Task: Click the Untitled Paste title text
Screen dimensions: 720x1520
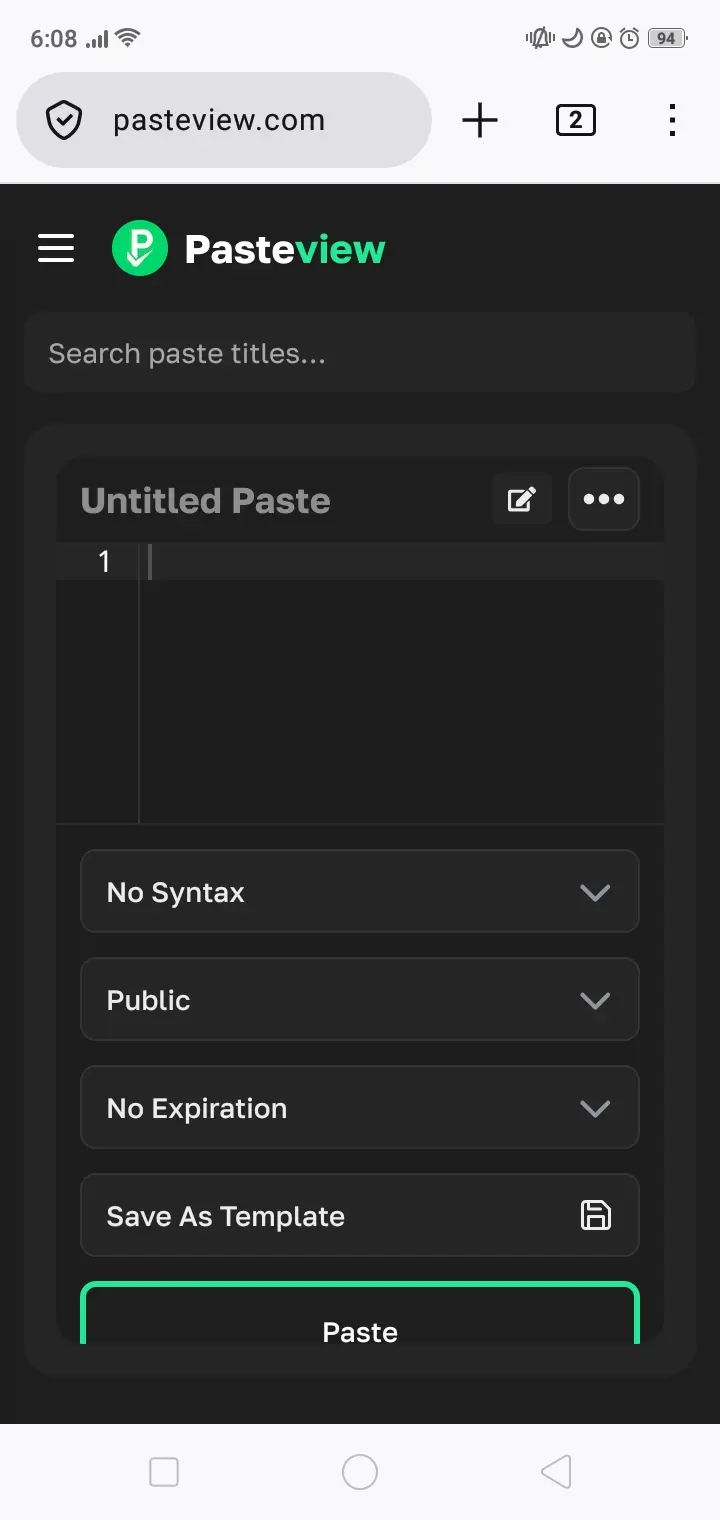Action: point(205,500)
